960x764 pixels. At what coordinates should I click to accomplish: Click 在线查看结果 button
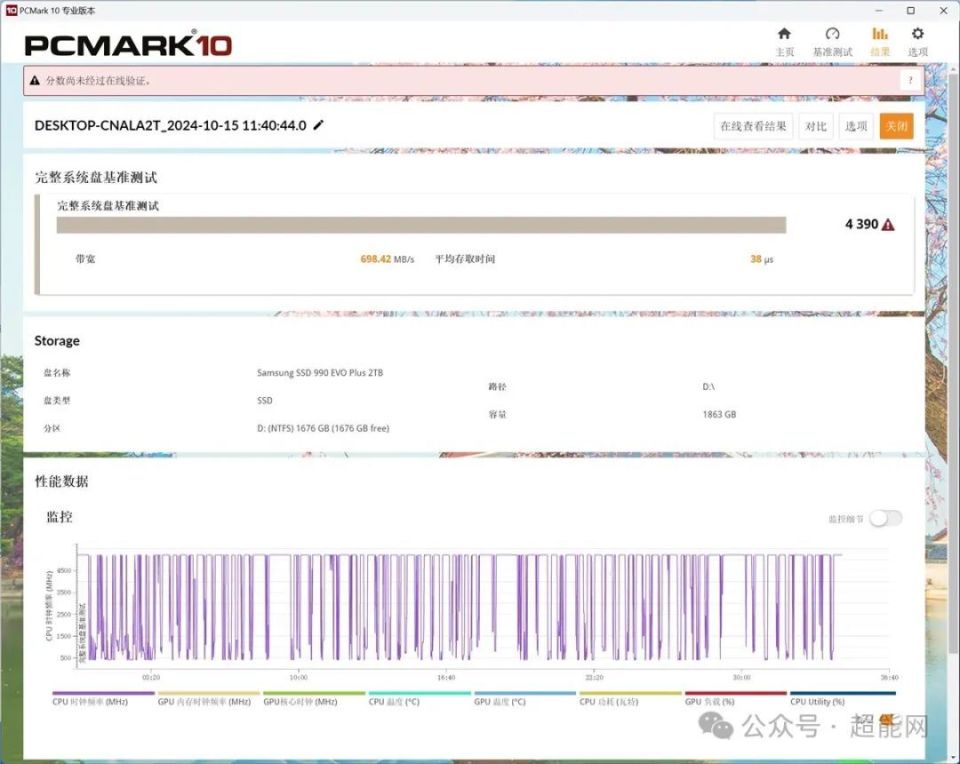(753, 126)
